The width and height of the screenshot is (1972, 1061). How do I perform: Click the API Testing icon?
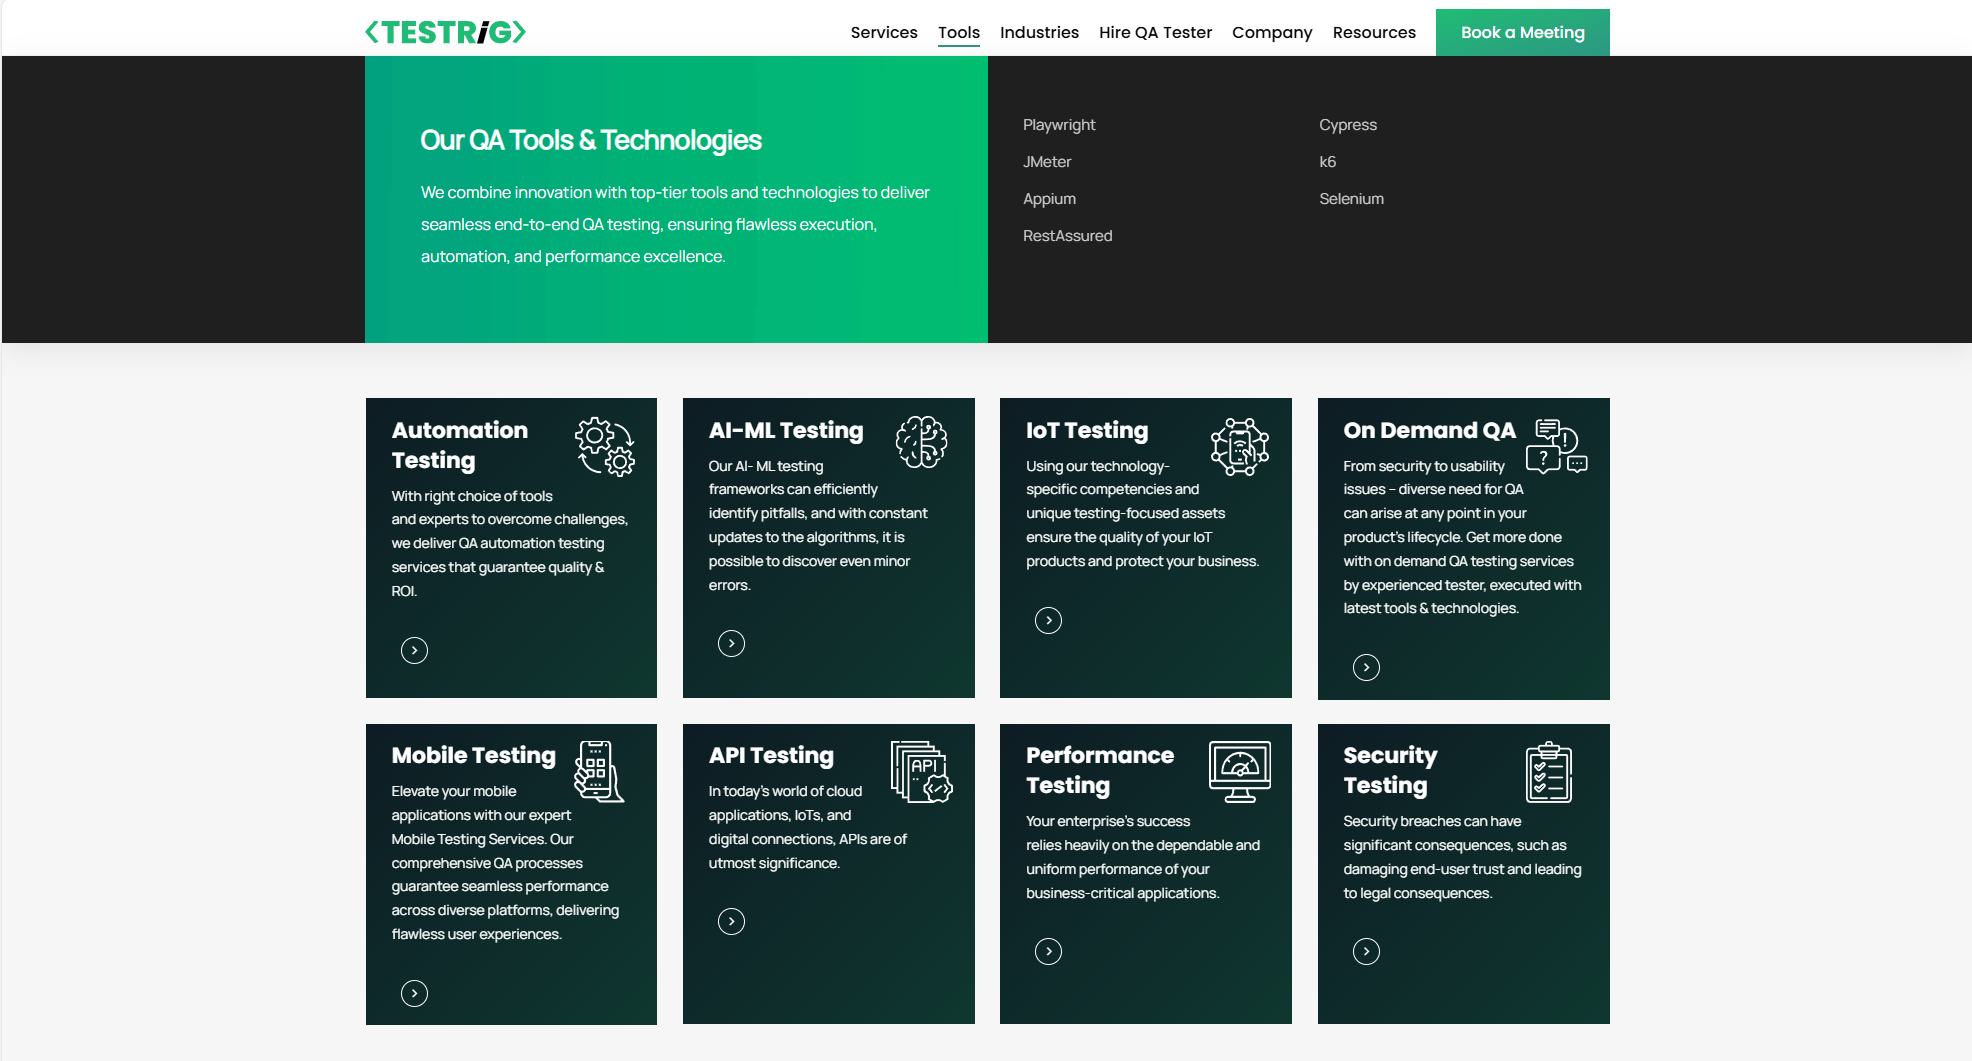click(x=922, y=771)
